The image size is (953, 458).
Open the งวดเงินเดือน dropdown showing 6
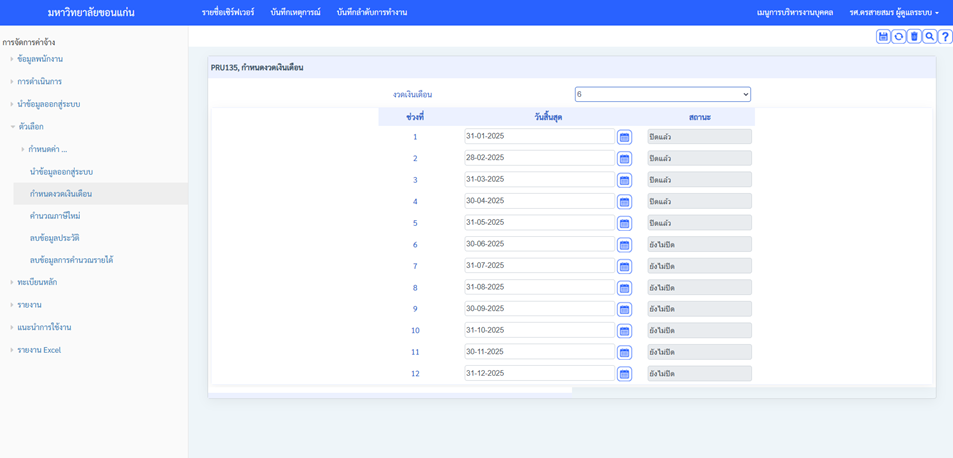[662, 94]
